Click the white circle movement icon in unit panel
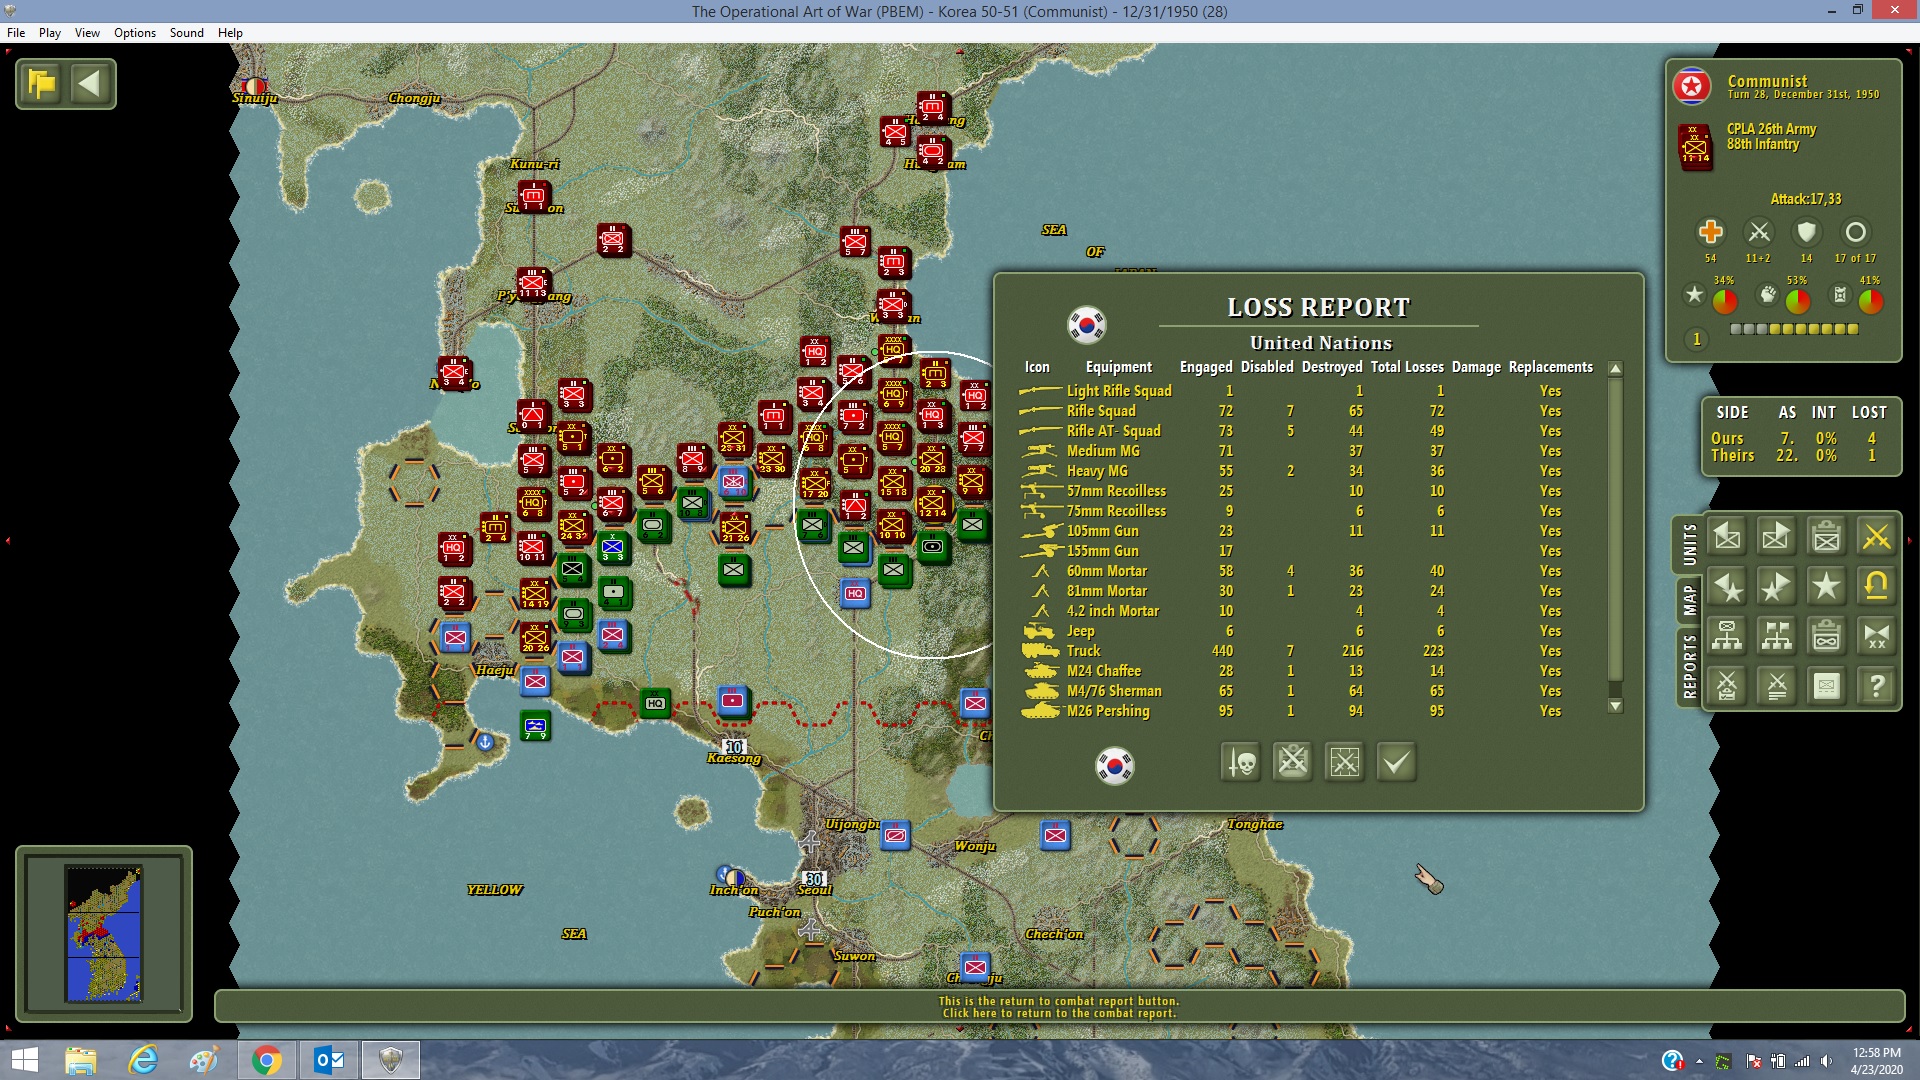This screenshot has height=1080, width=1920. click(1855, 232)
